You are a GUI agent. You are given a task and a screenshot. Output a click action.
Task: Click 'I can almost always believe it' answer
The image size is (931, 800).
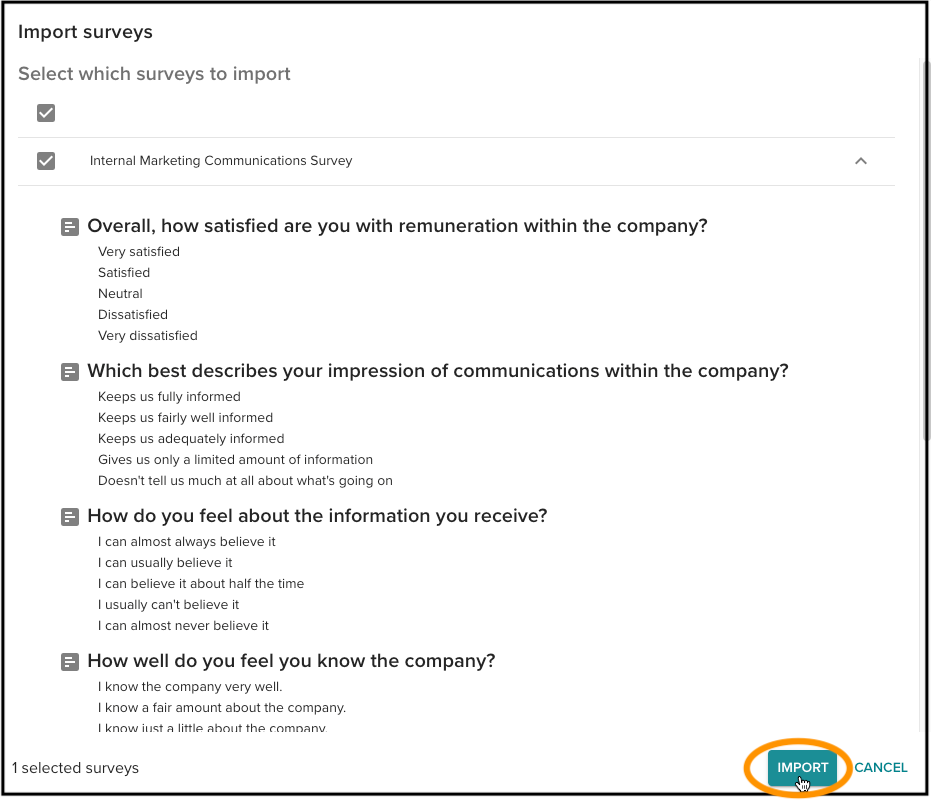186,542
